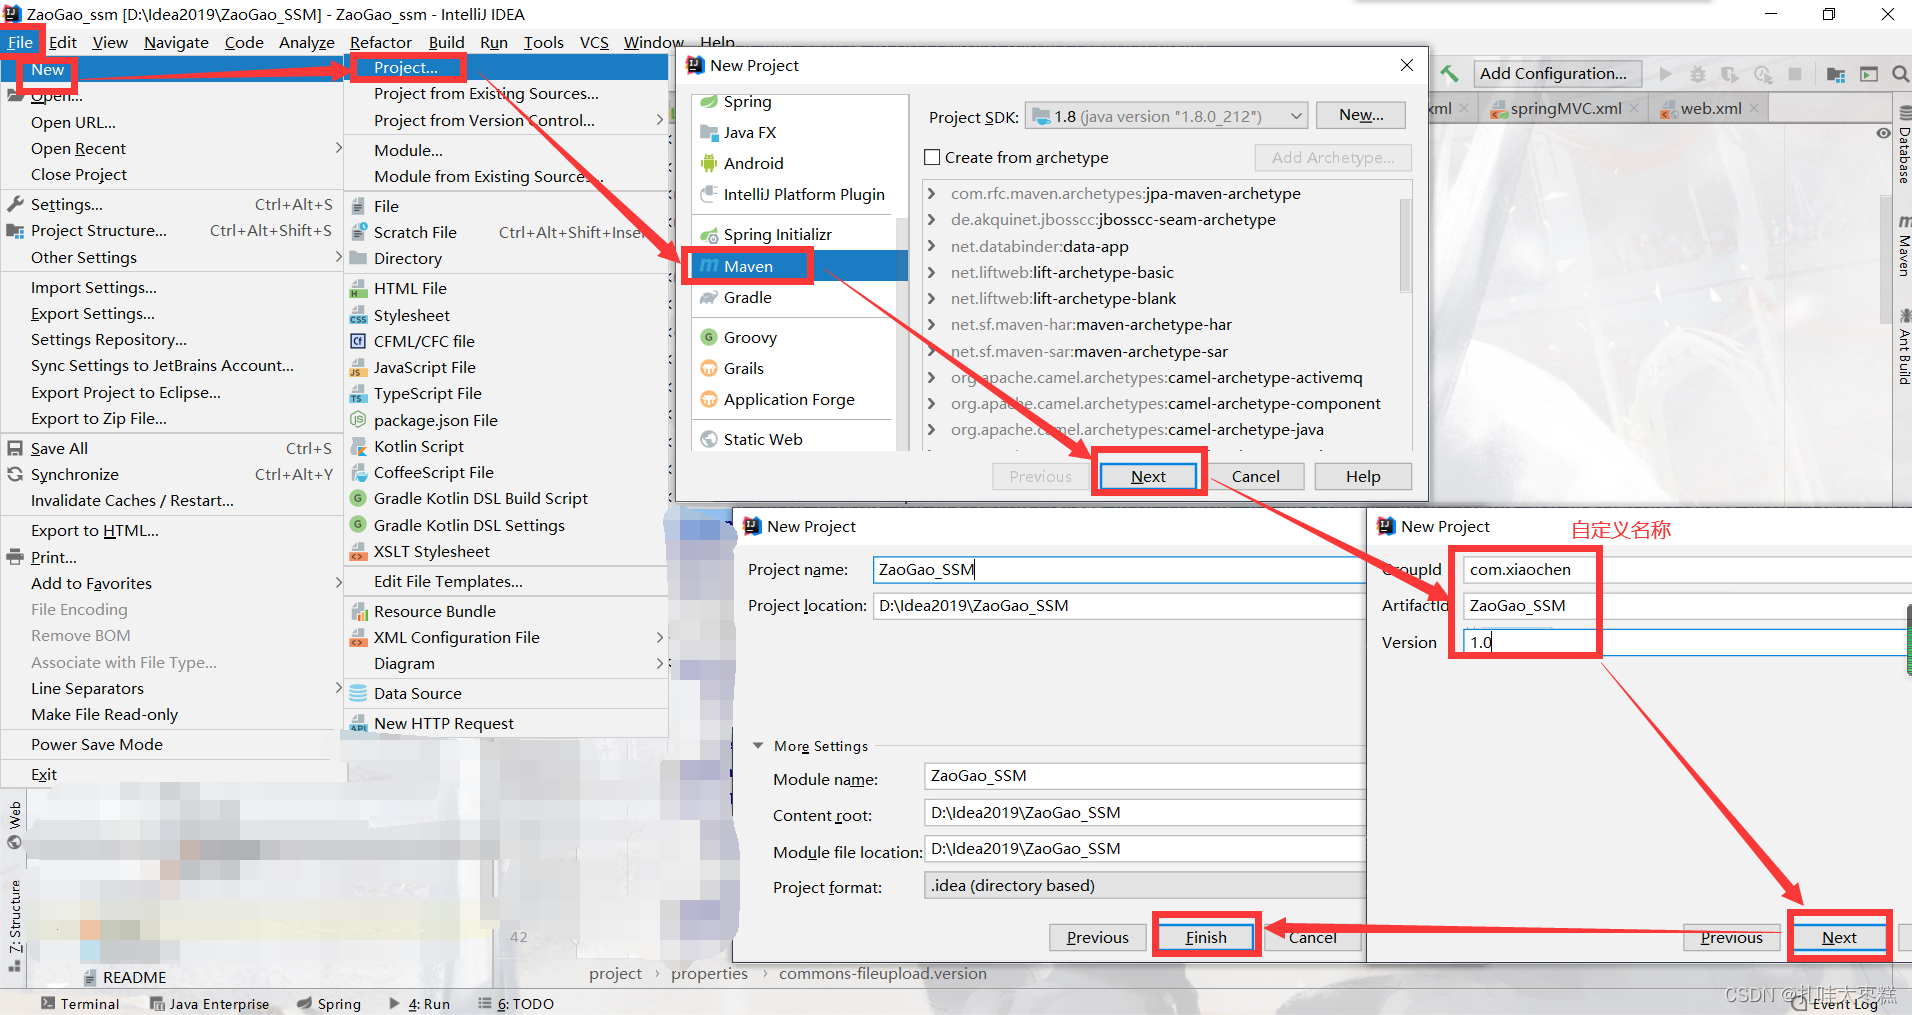Expand the camel-archetype-activemq entry
This screenshot has height=1015, width=1912.
pyautogui.click(x=932, y=377)
